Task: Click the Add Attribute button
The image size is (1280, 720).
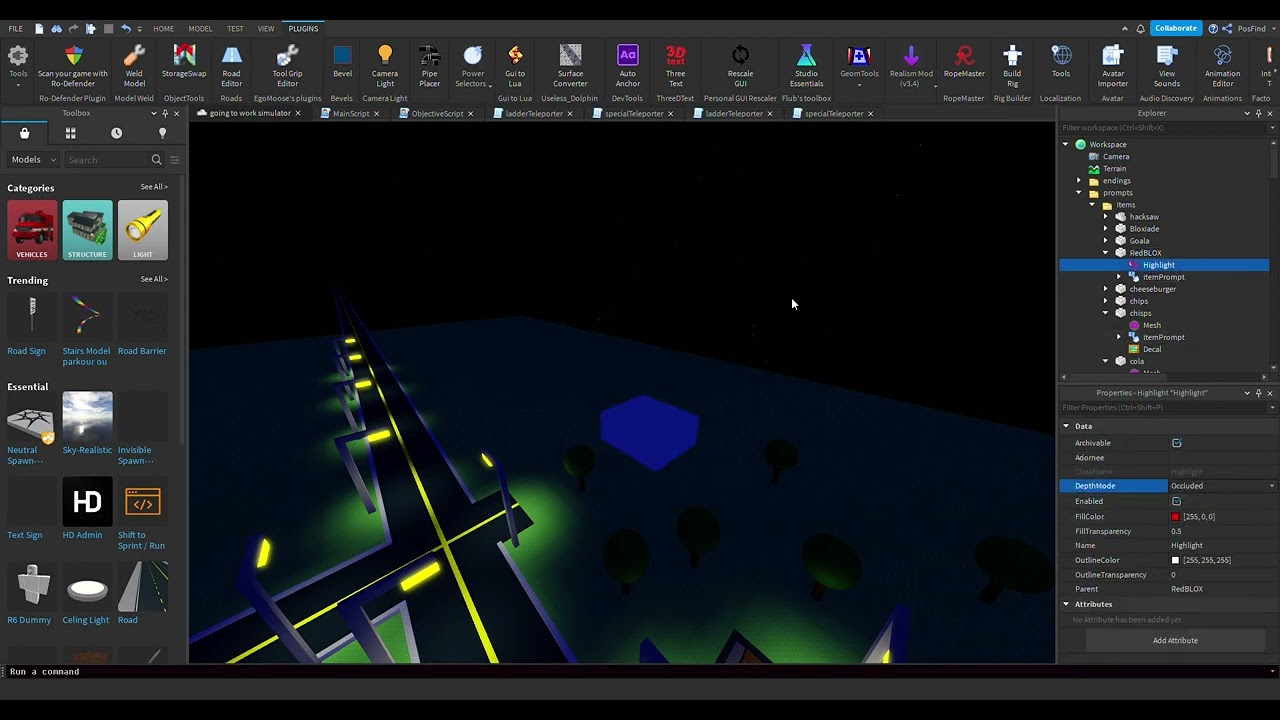Action: click(1175, 640)
